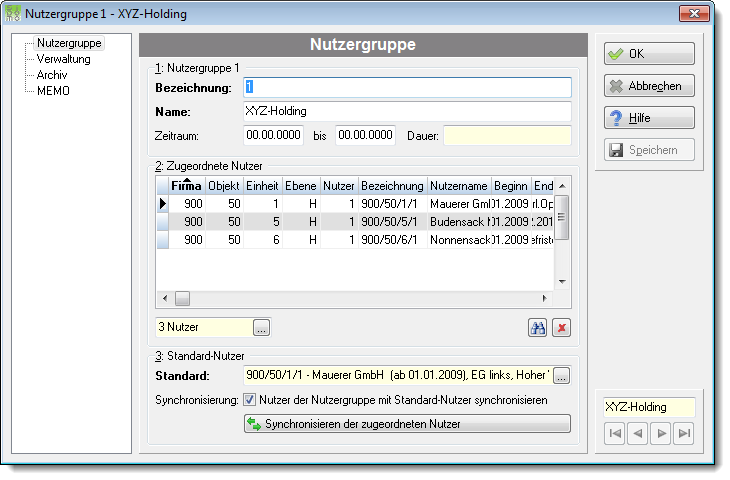The height and width of the screenshot is (480, 730).
Task: Select Verwaltung in the left tree
Action: click(x=63, y=59)
